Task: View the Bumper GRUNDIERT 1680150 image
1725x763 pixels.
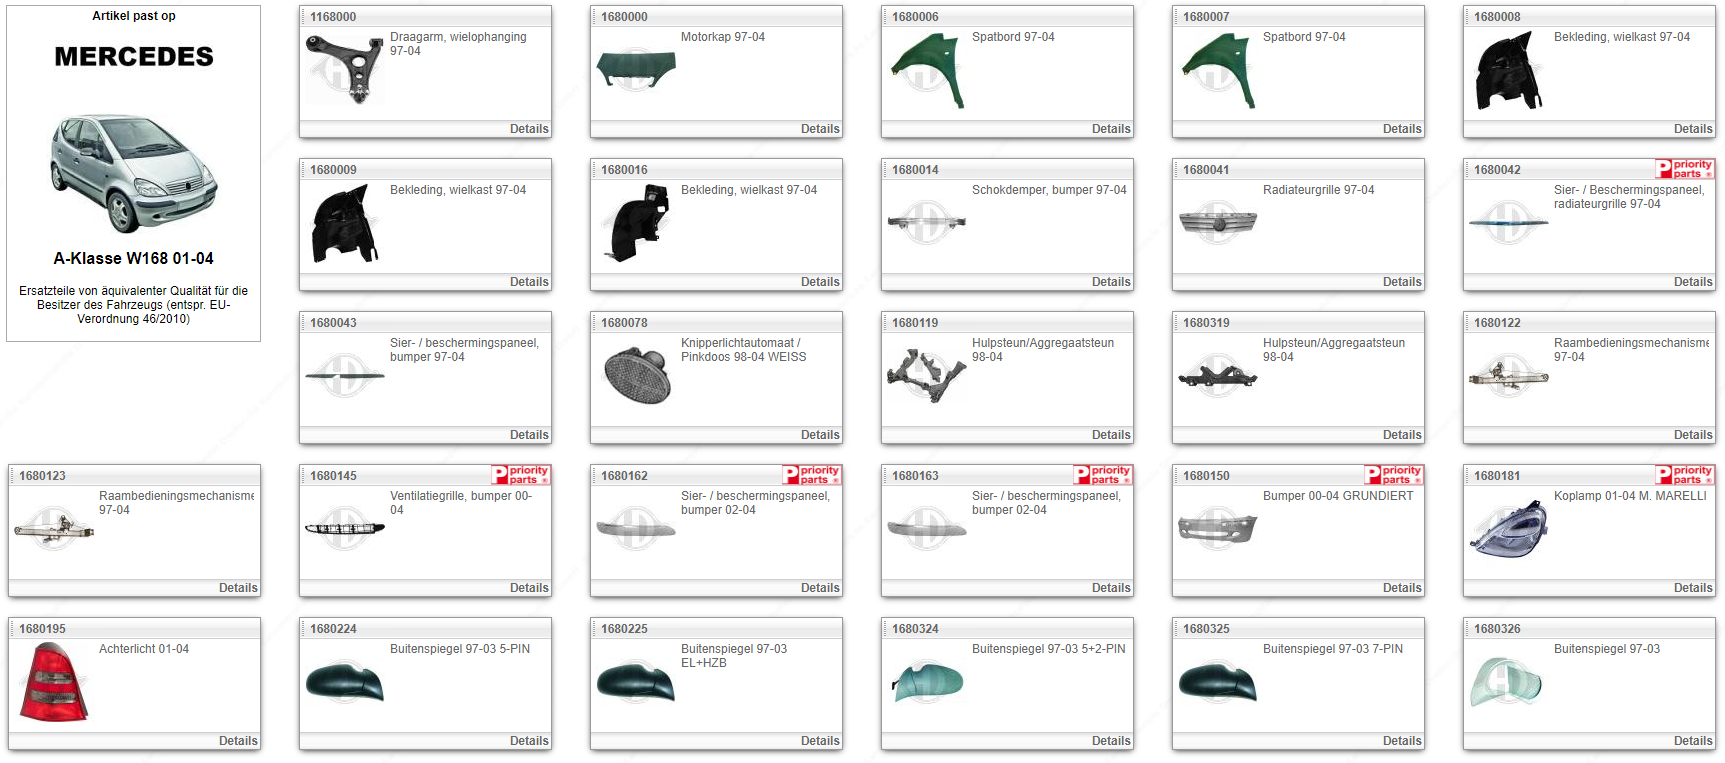Action: coord(1218,530)
